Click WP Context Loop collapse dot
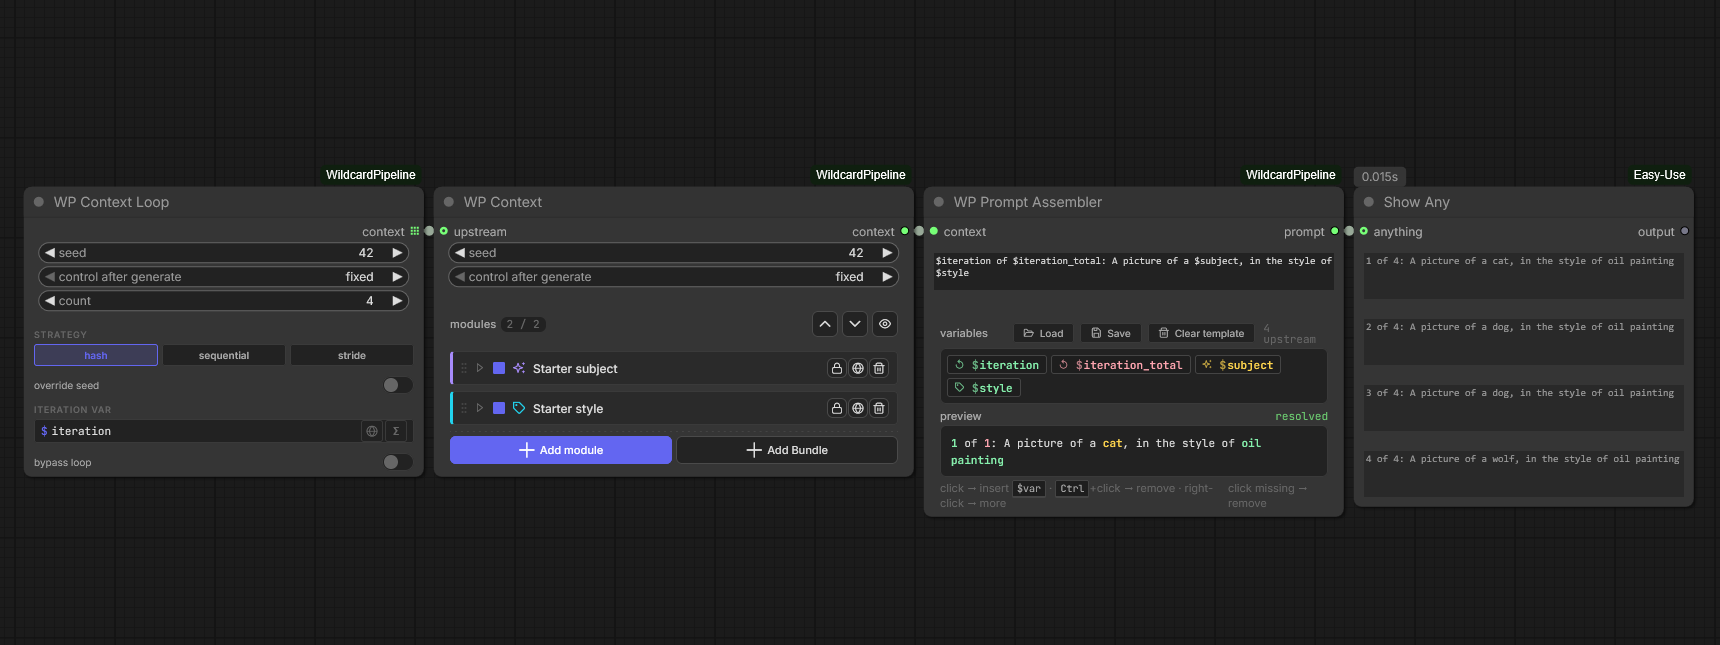The width and height of the screenshot is (1720, 645). pyautogui.click(x=39, y=202)
